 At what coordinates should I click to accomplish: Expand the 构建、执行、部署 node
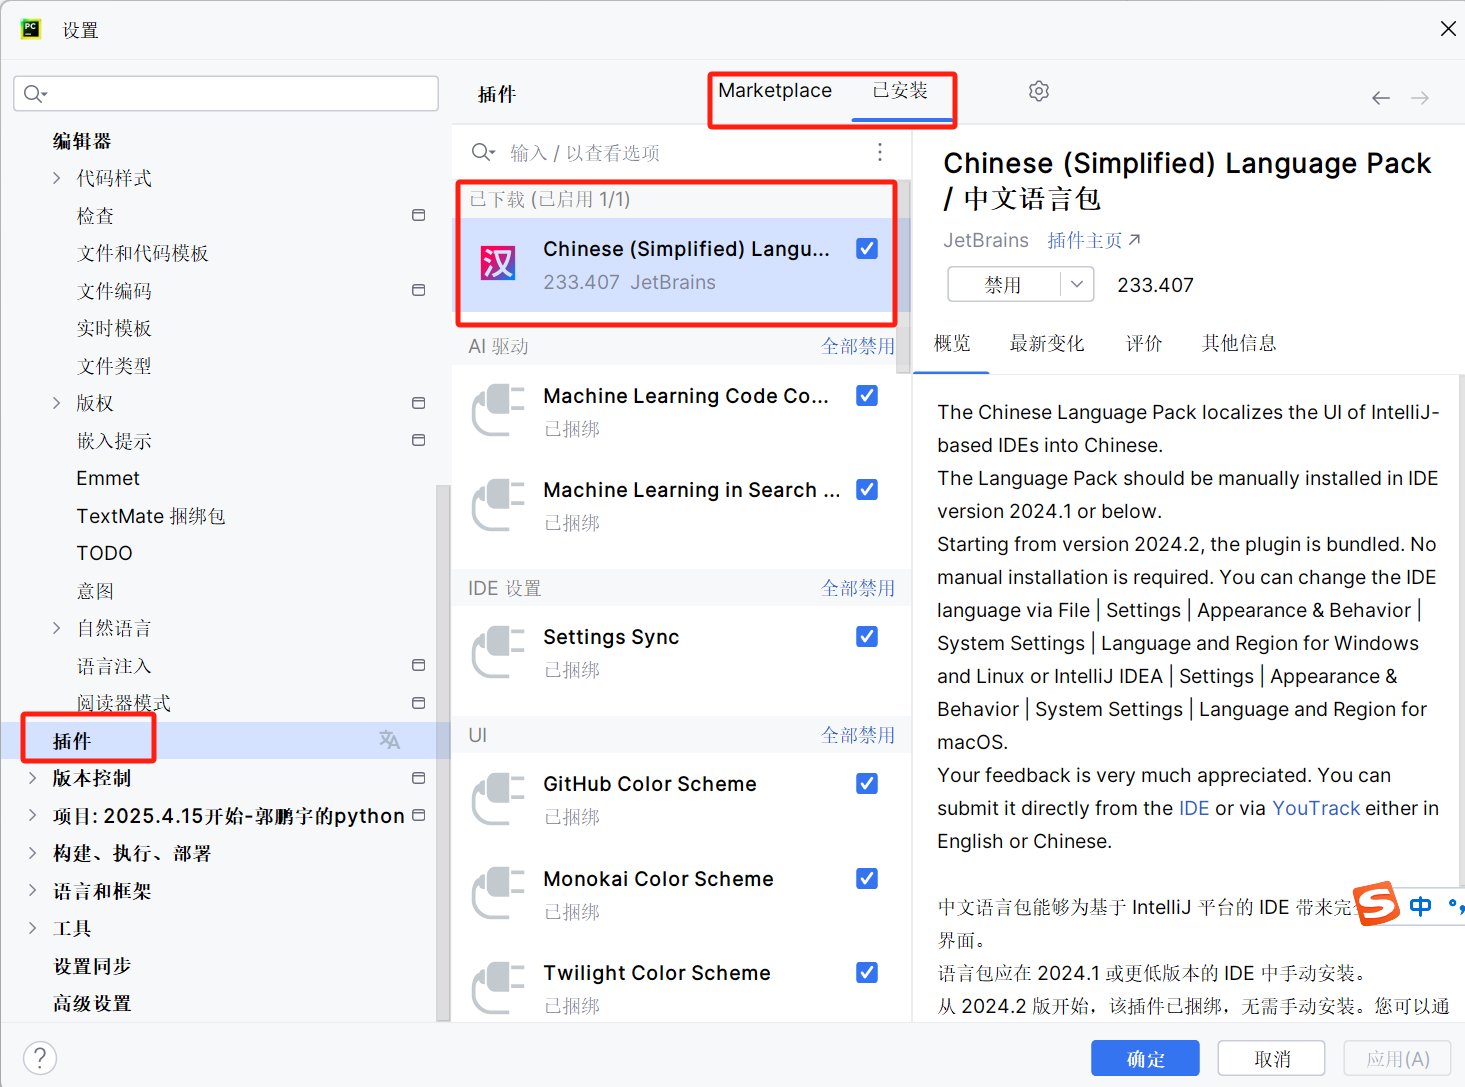point(32,853)
